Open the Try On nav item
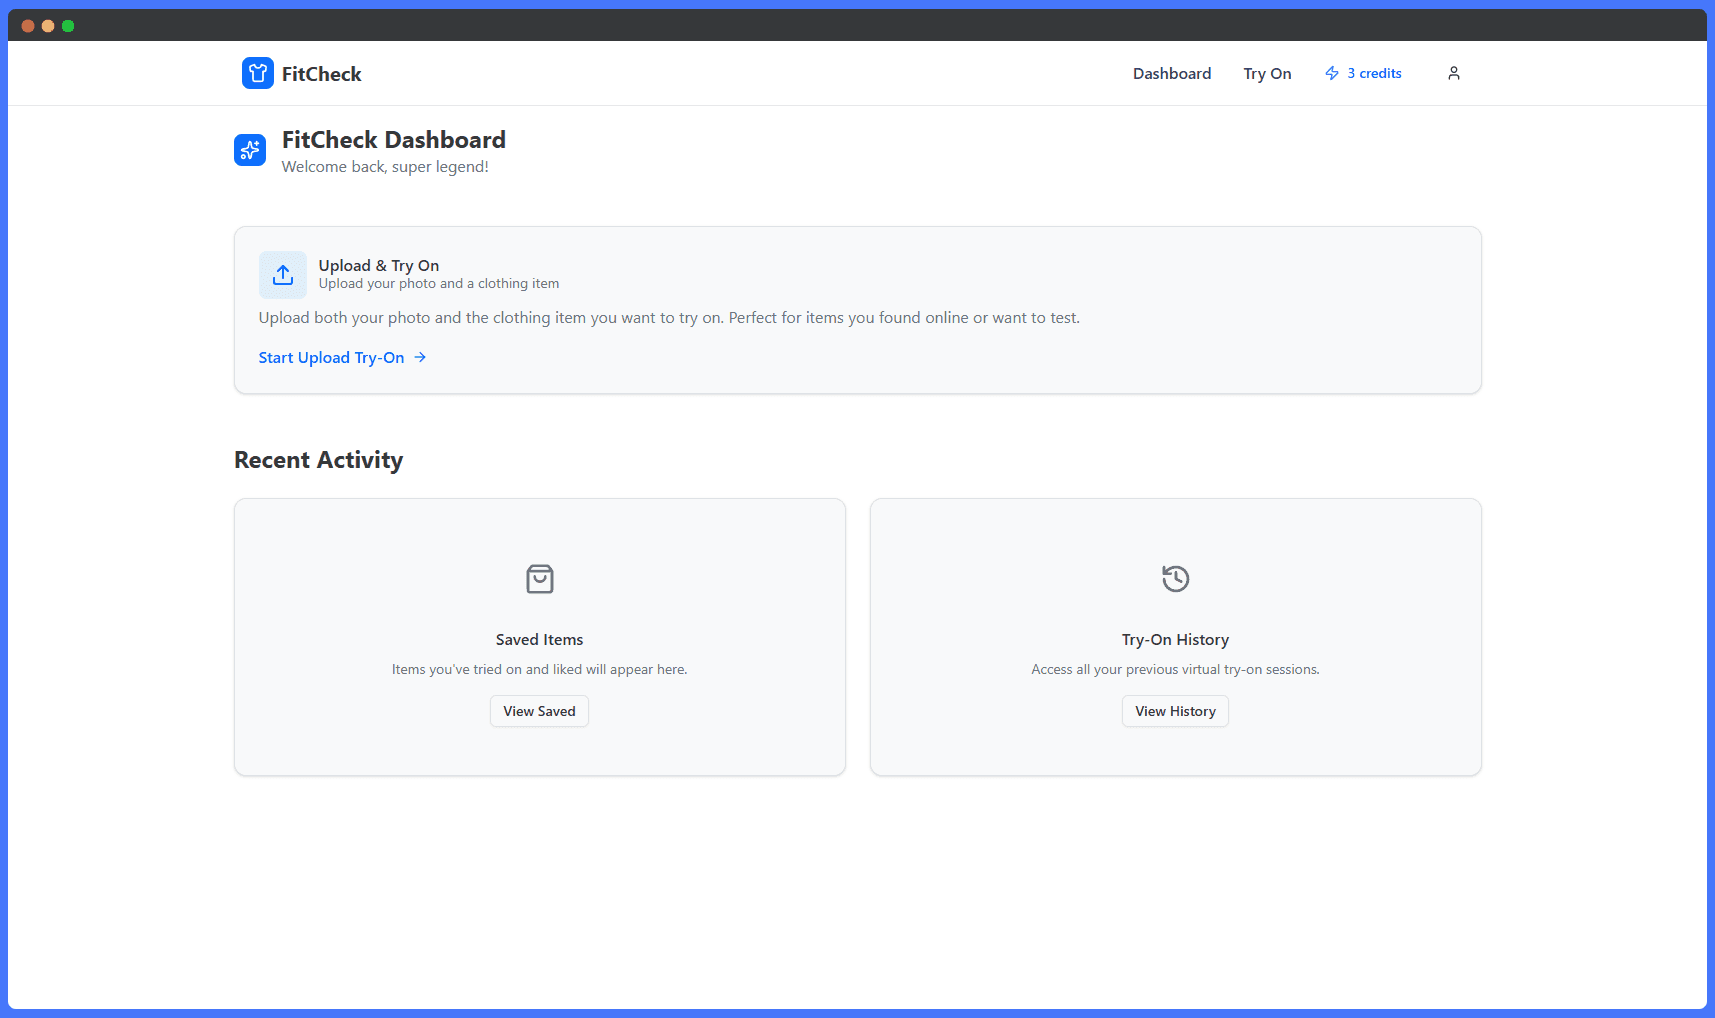 [x=1267, y=73]
